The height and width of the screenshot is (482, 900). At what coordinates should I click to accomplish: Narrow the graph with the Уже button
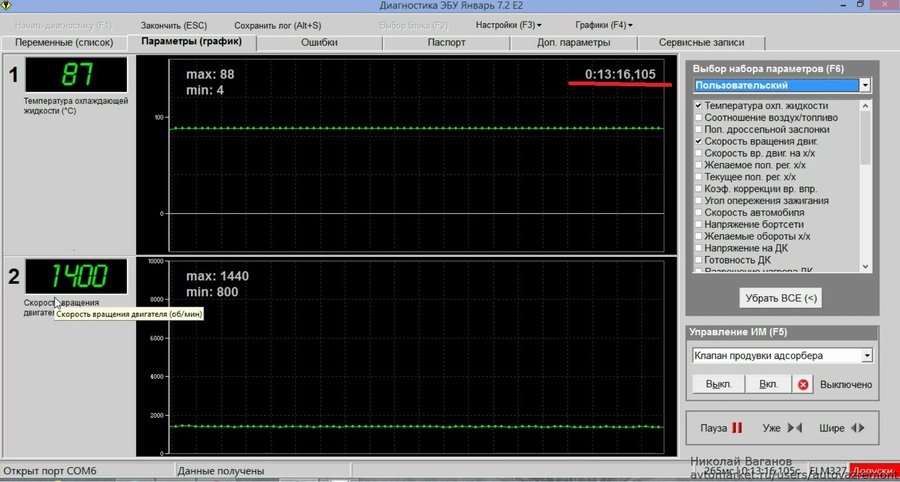(782, 428)
